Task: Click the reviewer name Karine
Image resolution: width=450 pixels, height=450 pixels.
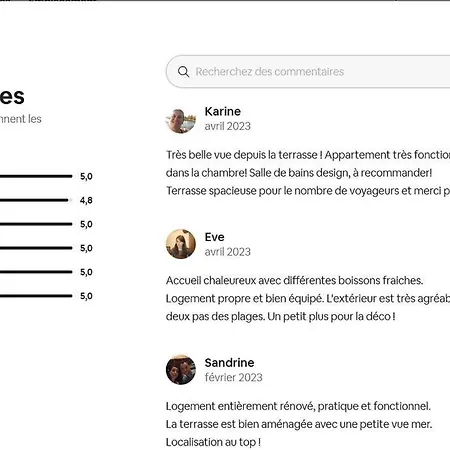Action: coord(223,111)
